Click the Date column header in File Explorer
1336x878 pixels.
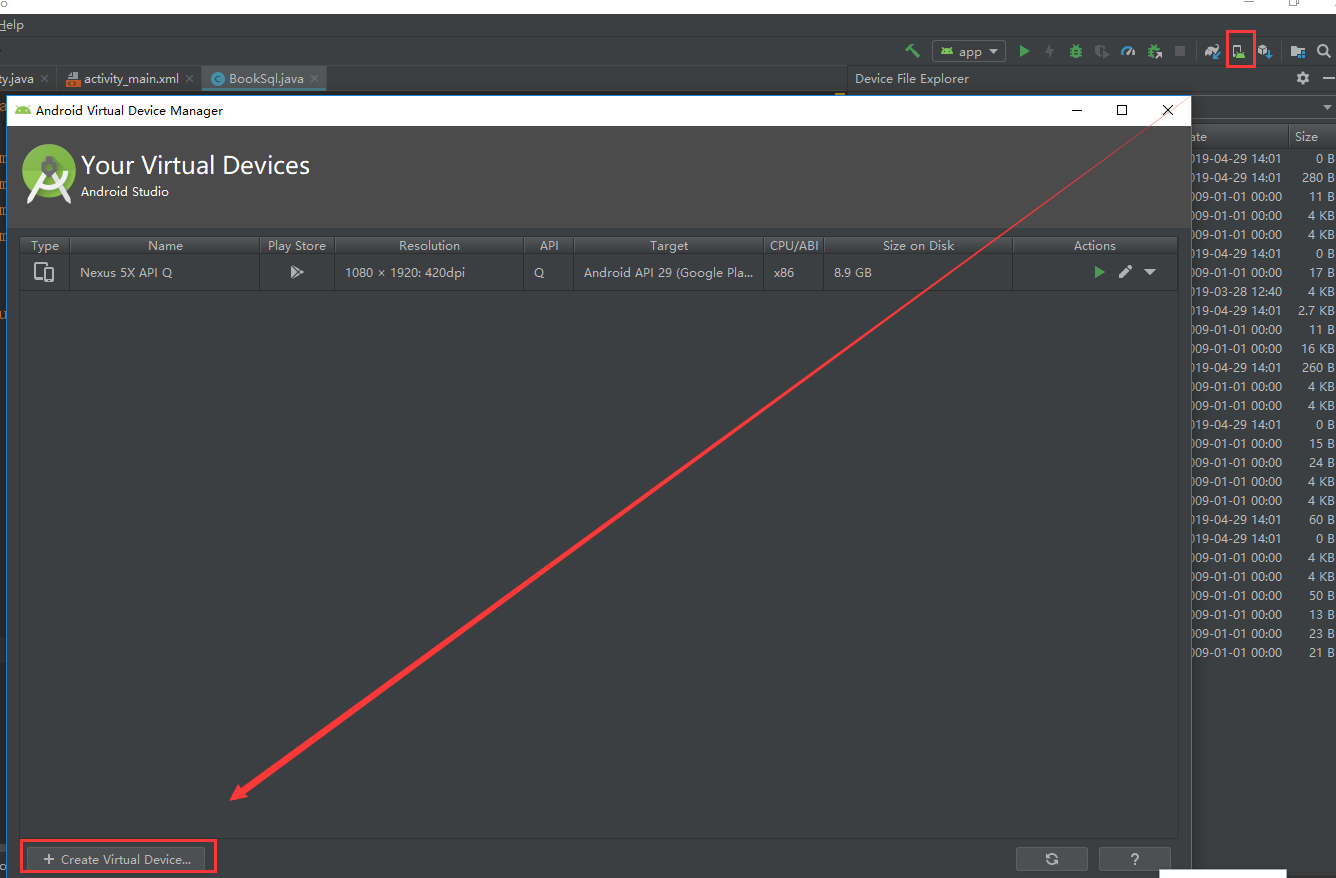(1238, 137)
